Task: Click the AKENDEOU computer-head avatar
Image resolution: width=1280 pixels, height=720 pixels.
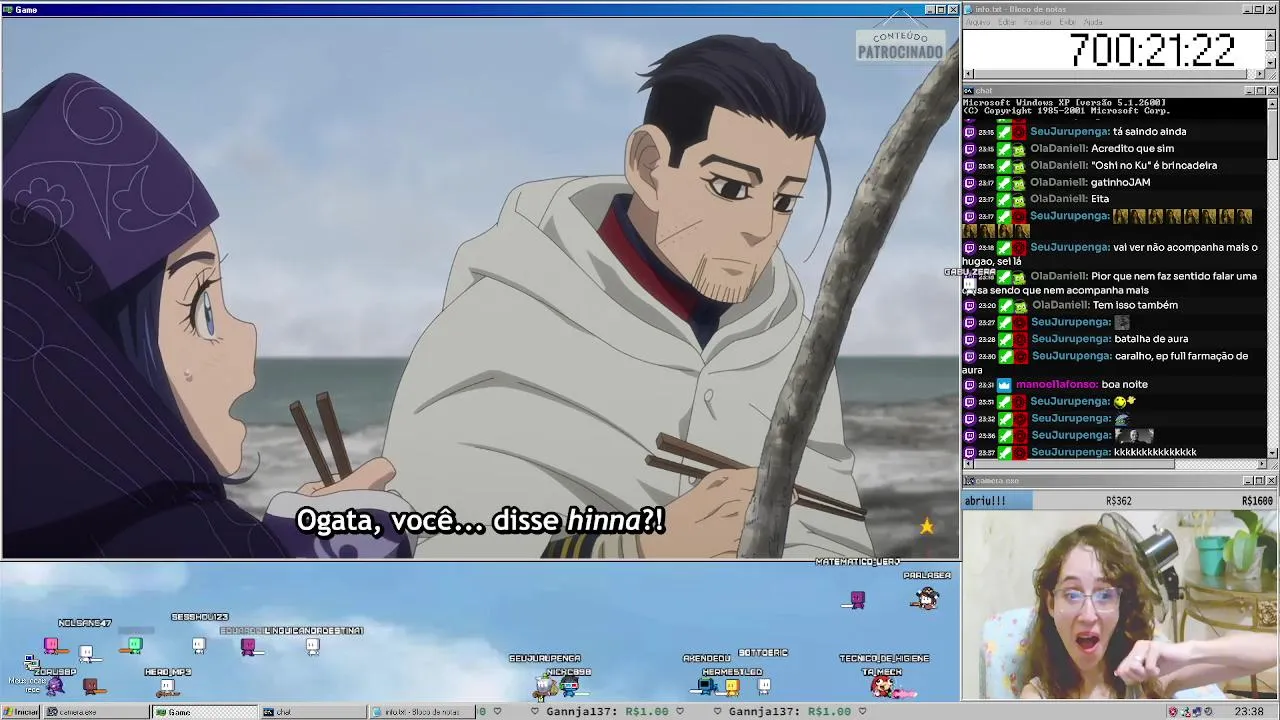Action: [706, 685]
